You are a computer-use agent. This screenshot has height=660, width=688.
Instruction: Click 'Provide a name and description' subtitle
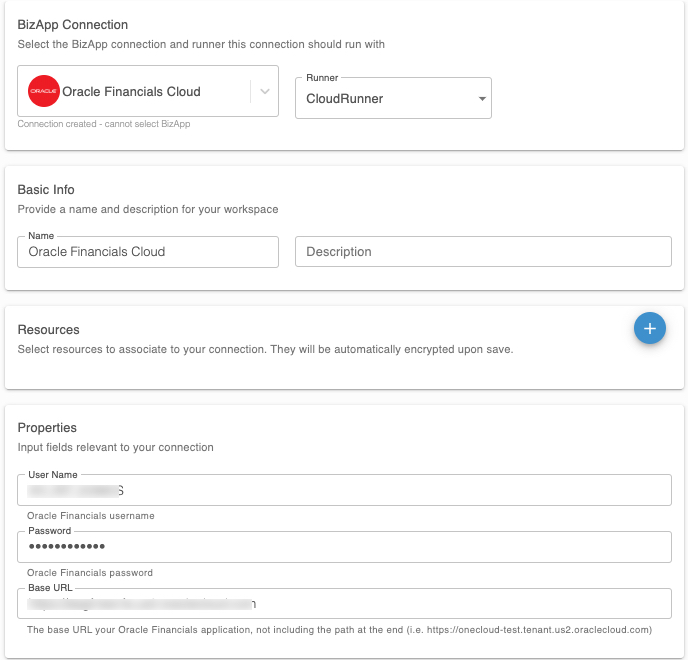pyautogui.click(x=148, y=209)
